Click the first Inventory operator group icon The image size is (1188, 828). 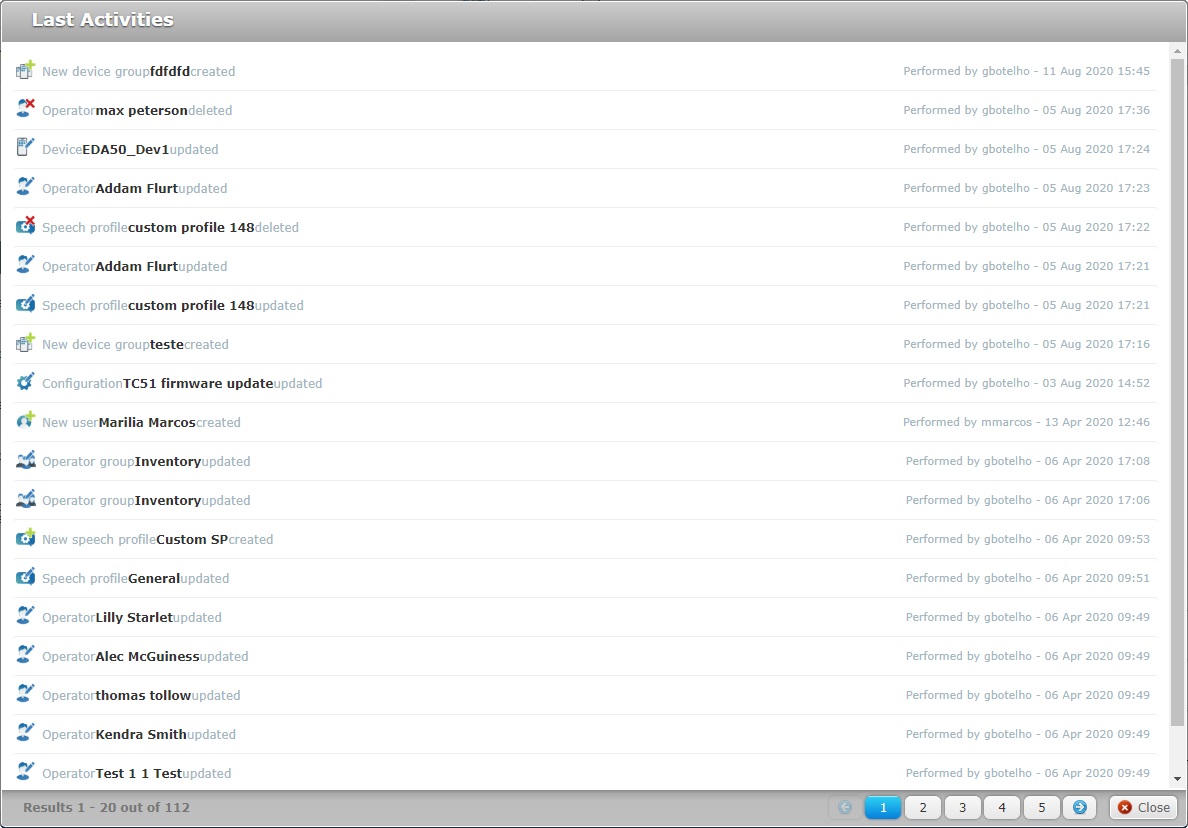click(x=26, y=461)
